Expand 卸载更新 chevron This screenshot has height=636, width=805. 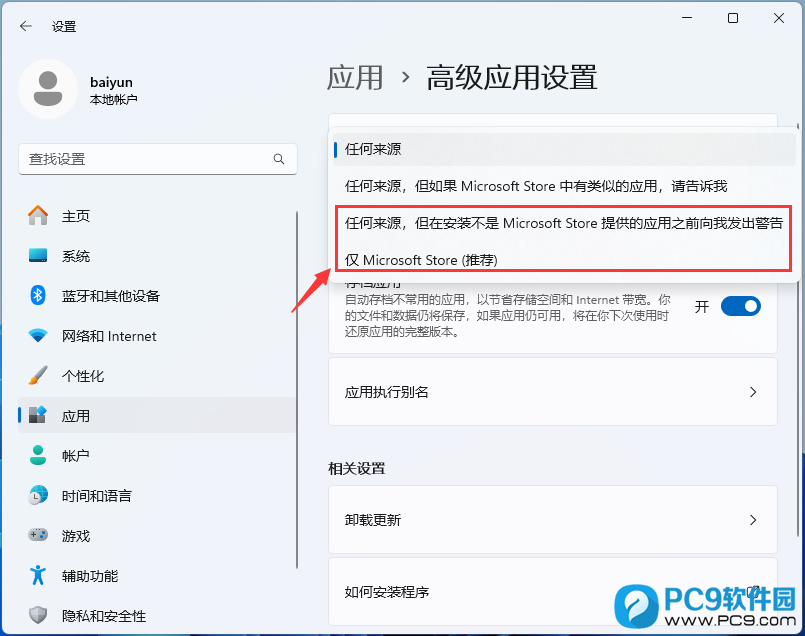click(753, 520)
